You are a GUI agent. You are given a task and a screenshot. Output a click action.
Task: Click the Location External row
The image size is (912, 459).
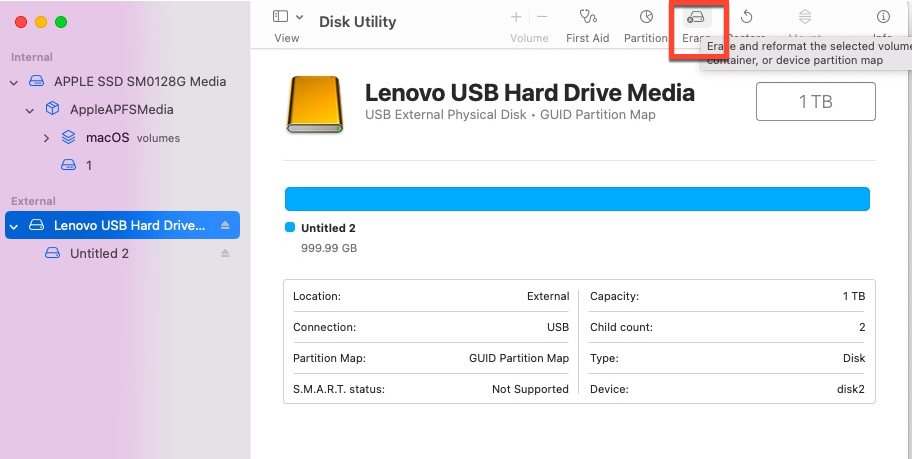[431, 296]
